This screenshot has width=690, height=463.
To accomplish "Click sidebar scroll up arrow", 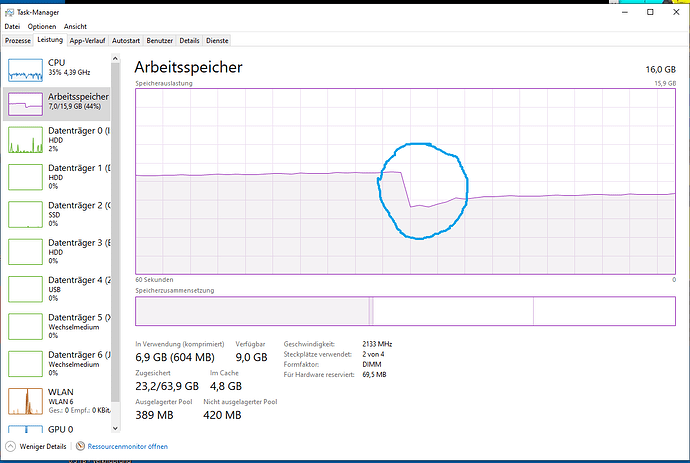I will (x=115, y=59).
